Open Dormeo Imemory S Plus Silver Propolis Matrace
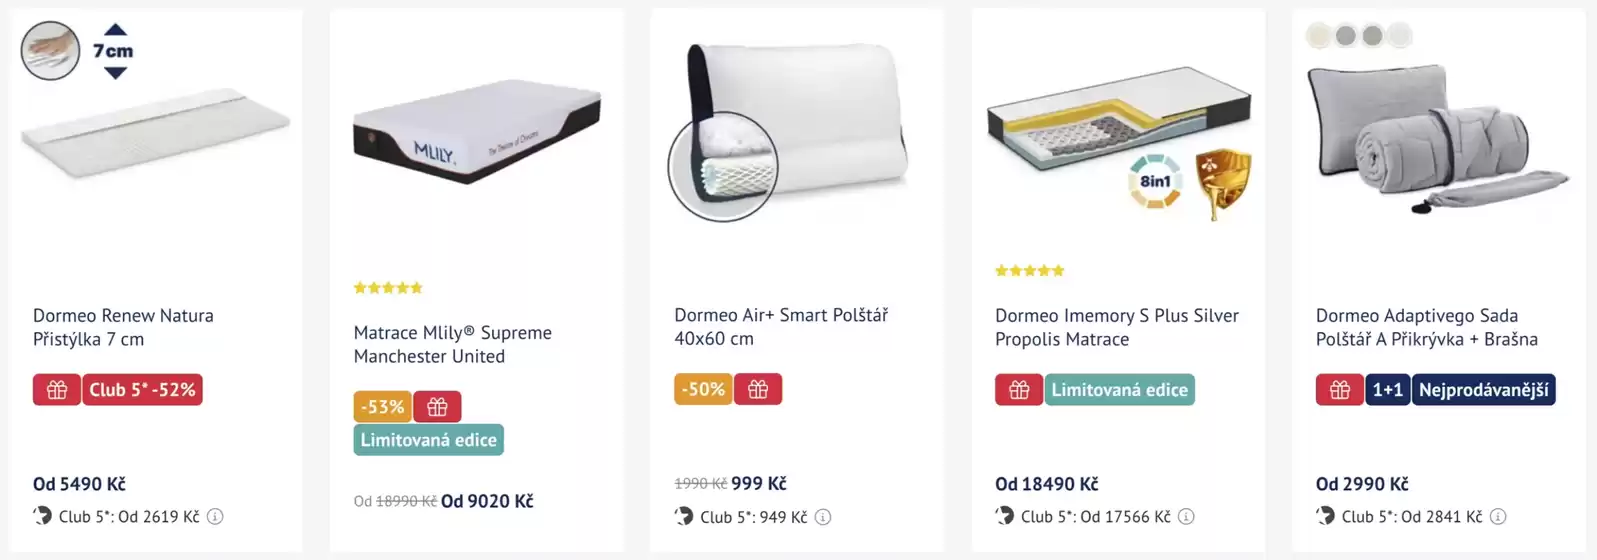The width and height of the screenshot is (1597, 560). [1116, 327]
